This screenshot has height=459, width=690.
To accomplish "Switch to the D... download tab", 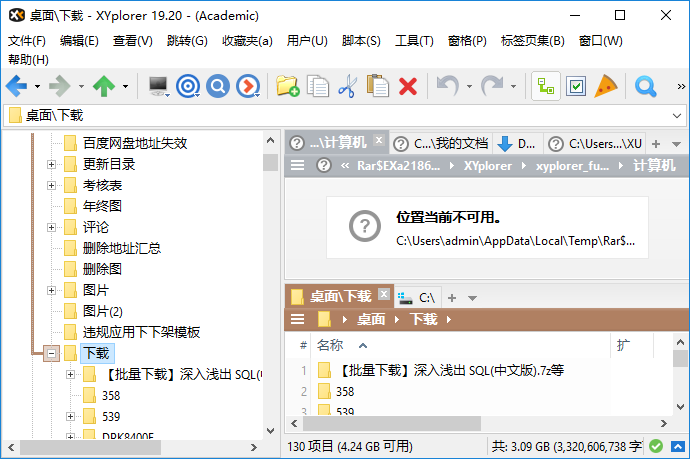I will point(518,143).
